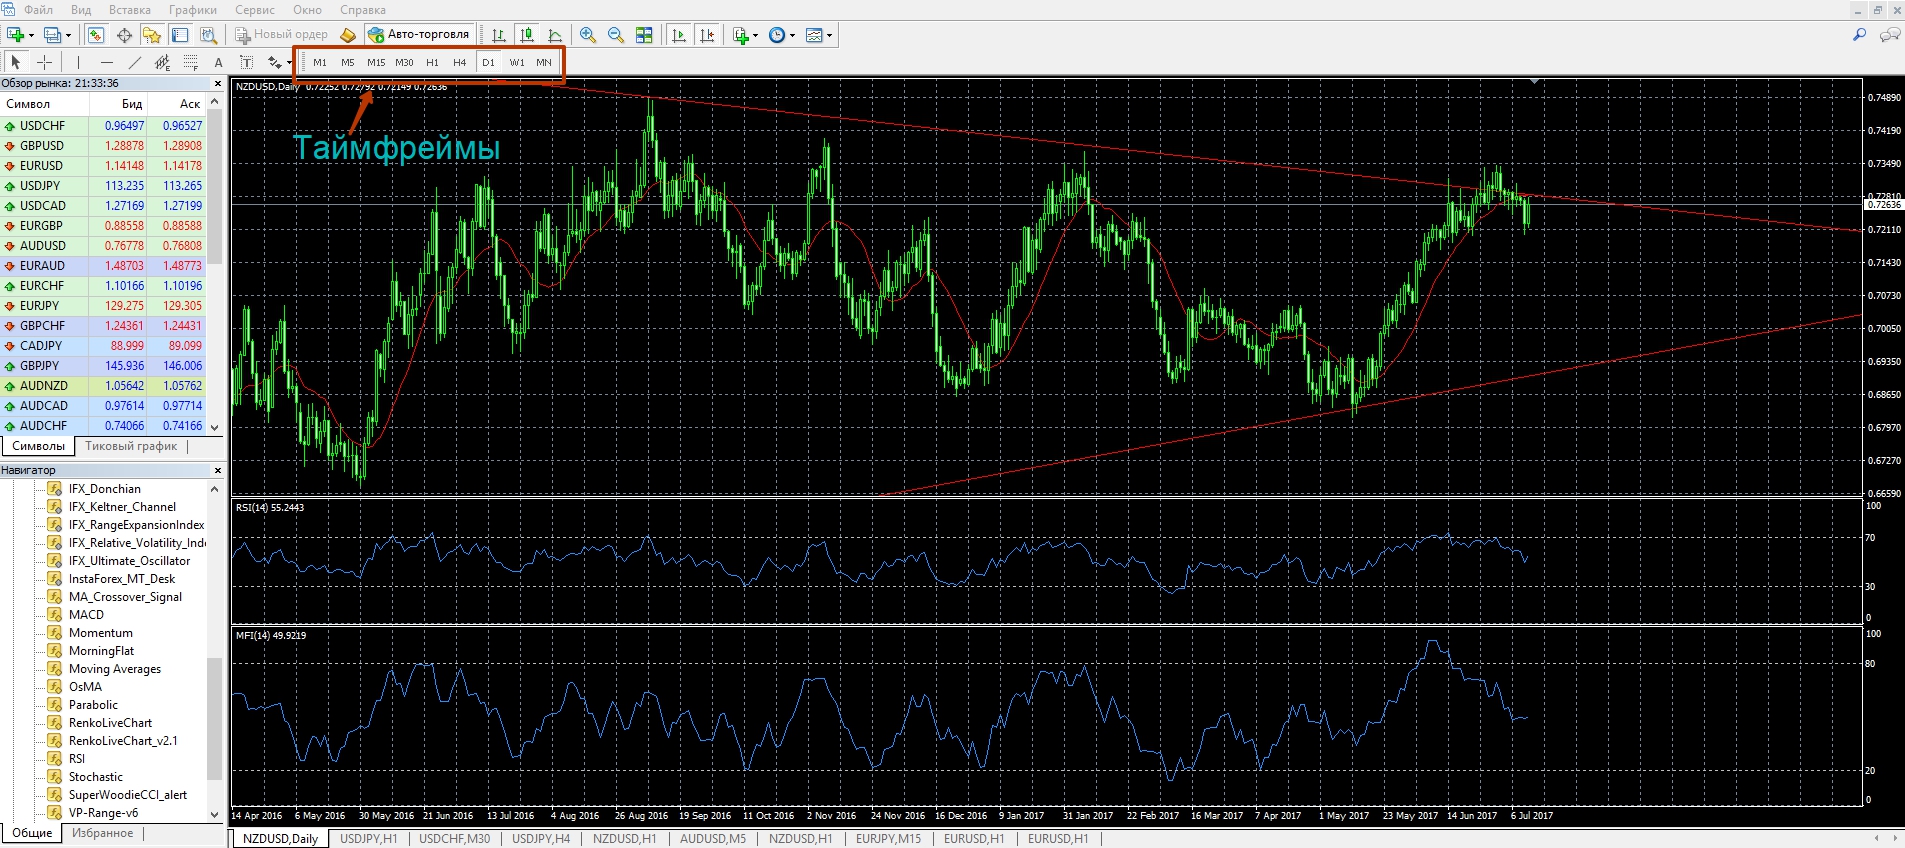The image size is (1905, 848).
Task: Select Moving Averages in Navigator
Action: [x=114, y=669]
